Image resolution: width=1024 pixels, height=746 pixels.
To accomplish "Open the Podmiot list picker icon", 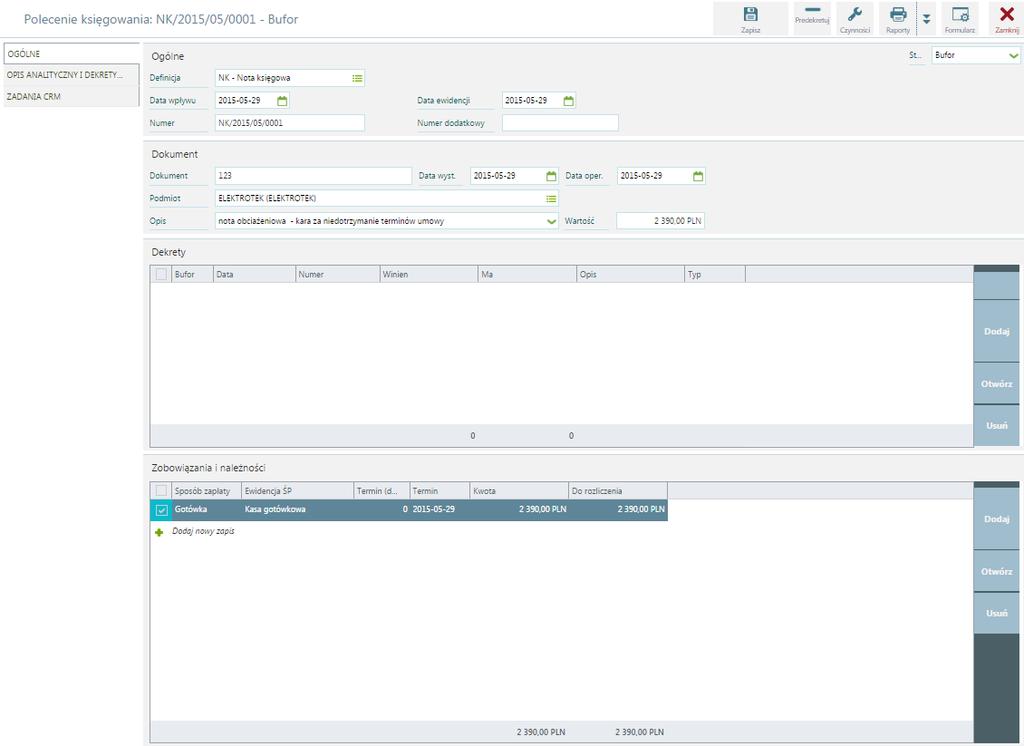I will click(x=551, y=199).
